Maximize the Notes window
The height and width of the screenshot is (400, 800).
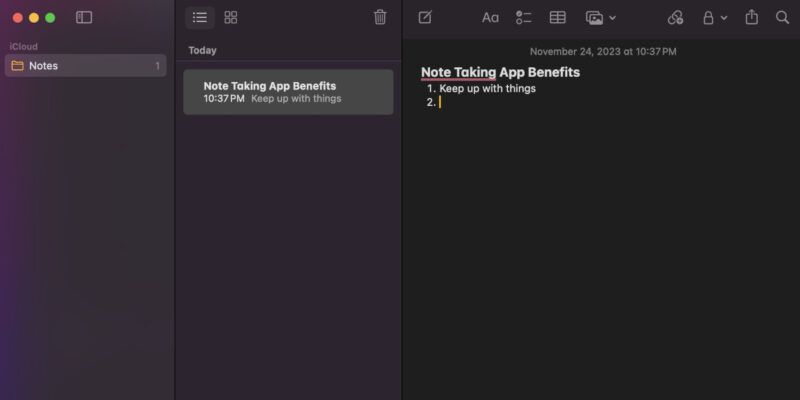coord(50,18)
